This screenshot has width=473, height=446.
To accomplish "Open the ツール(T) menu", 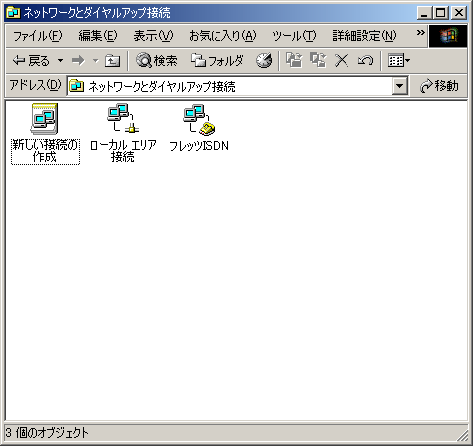I will [294, 36].
